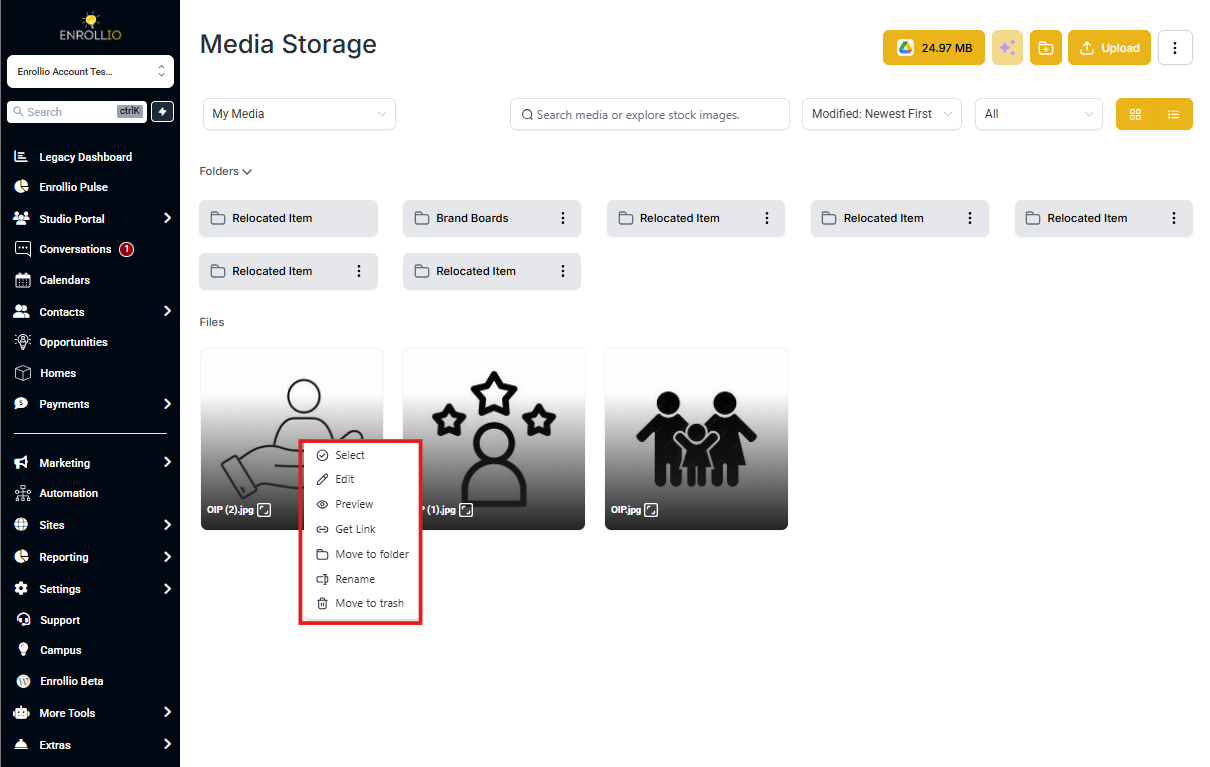
Task: Switch to grid view layout
Action: point(1135,114)
